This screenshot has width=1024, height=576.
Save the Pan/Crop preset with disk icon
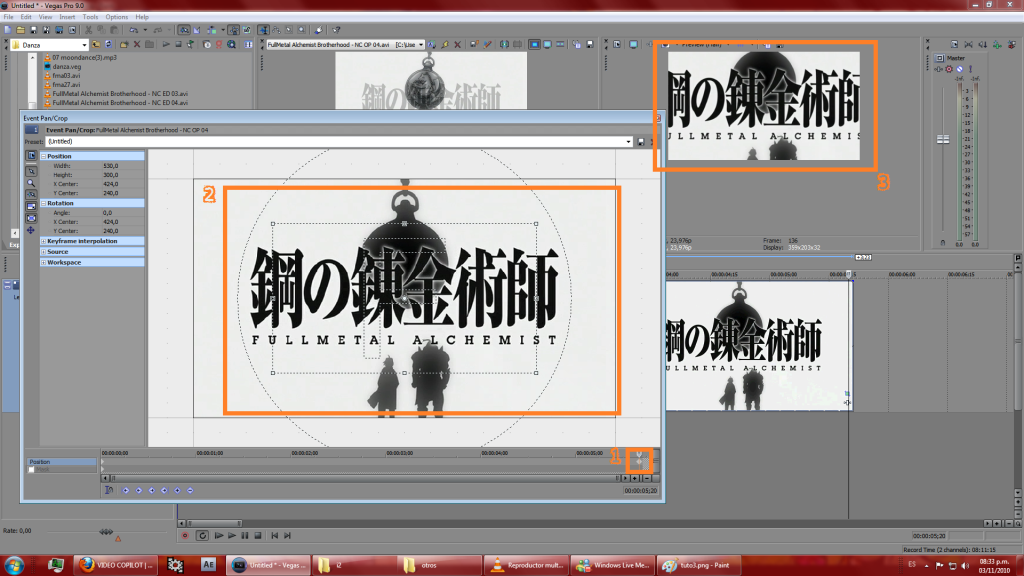[641, 142]
